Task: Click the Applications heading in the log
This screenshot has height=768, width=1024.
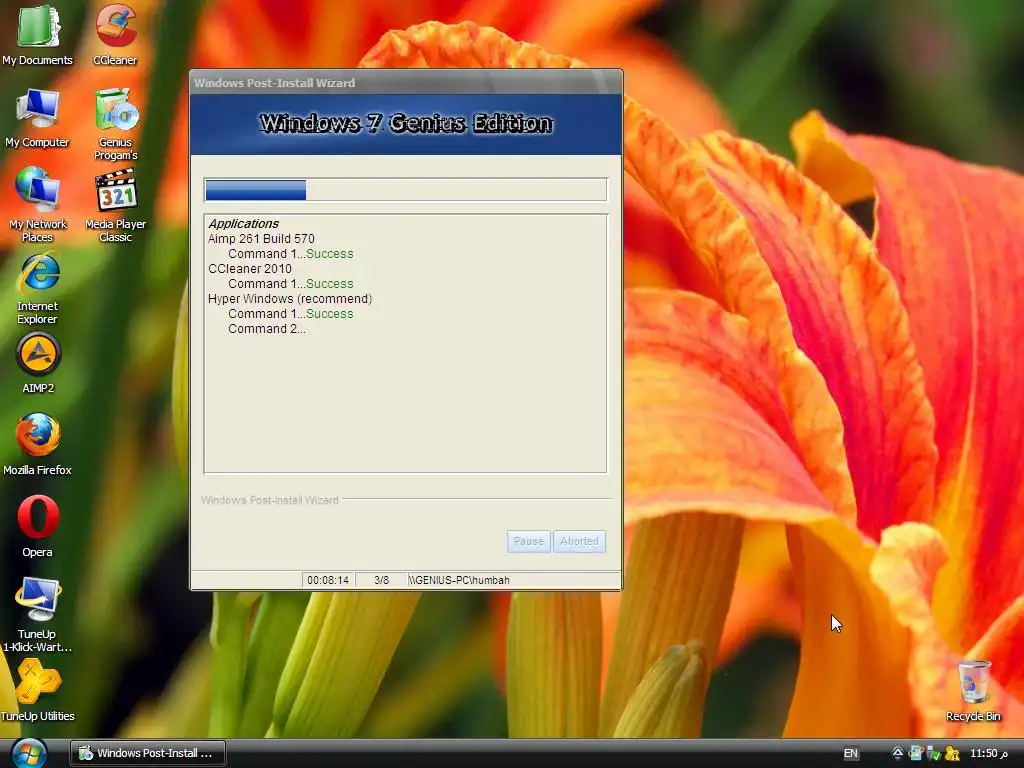Action: coord(244,223)
